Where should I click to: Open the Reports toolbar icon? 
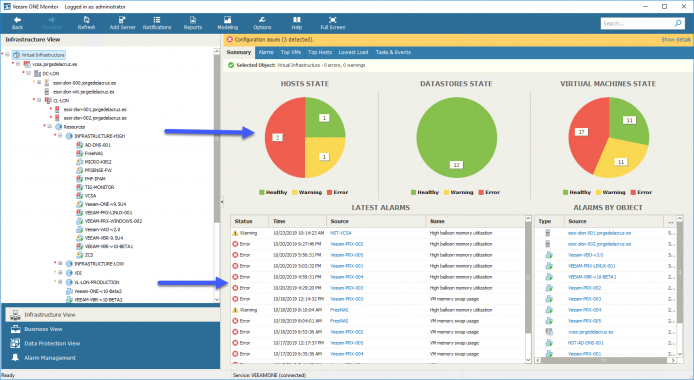coord(193,20)
